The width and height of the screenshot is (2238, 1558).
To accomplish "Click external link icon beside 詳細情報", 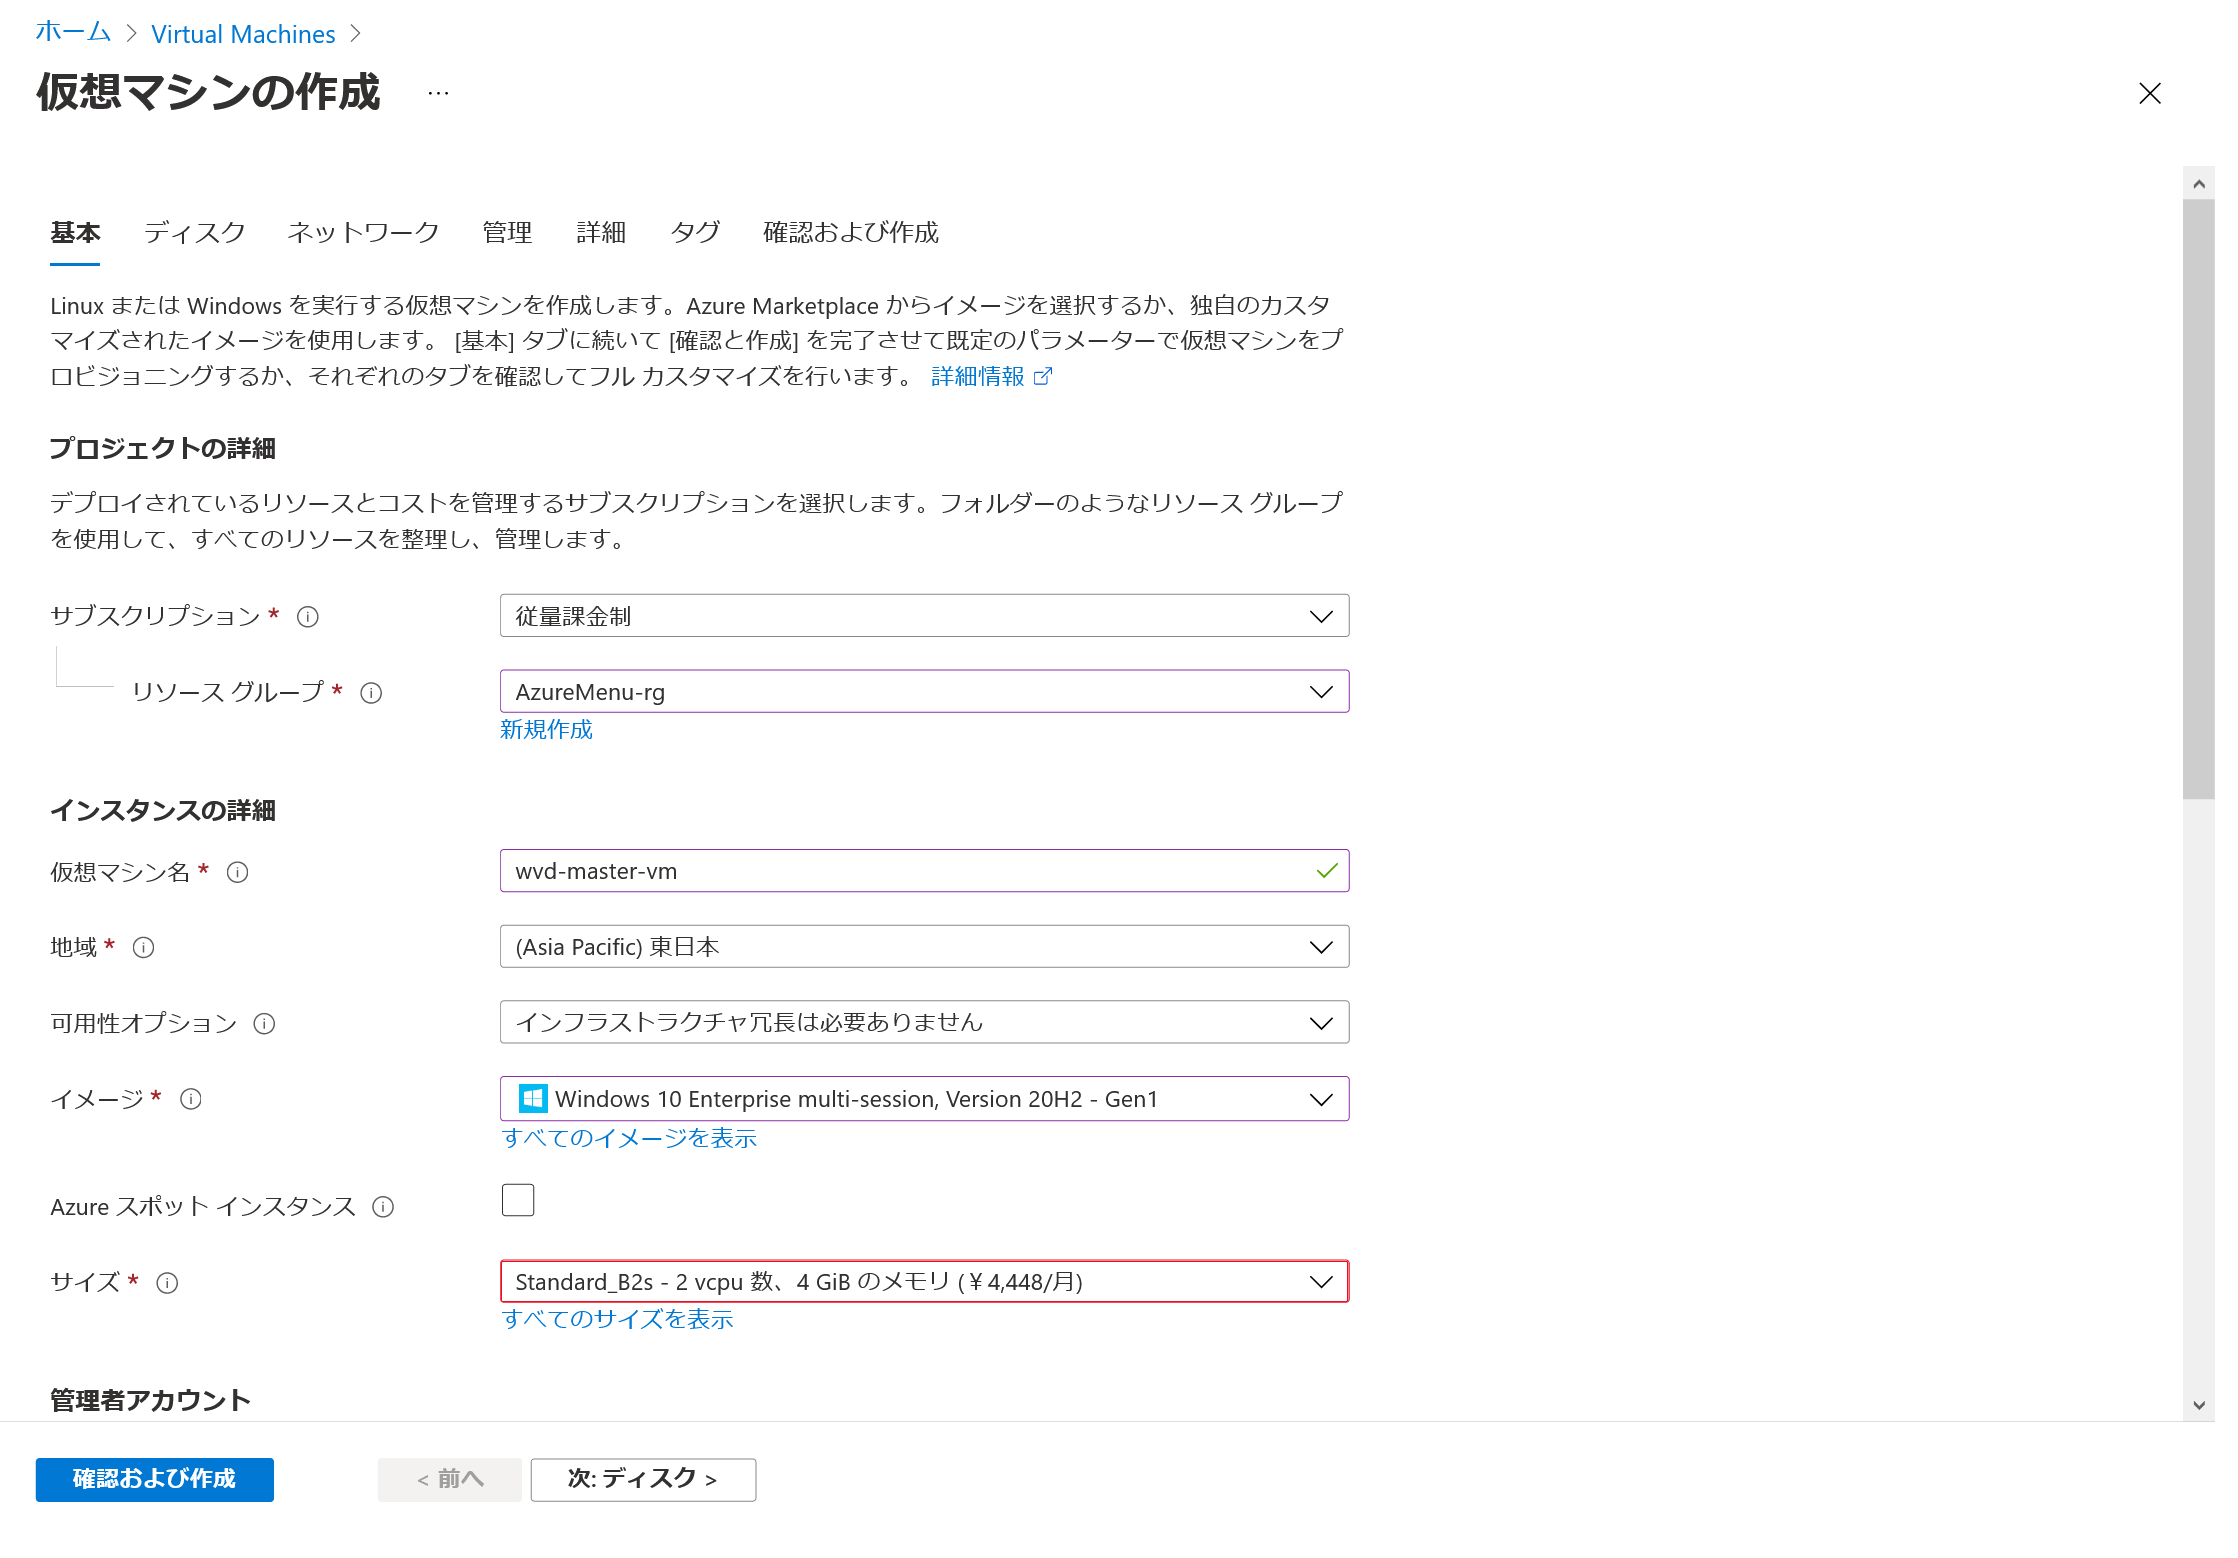I will tap(1043, 376).
